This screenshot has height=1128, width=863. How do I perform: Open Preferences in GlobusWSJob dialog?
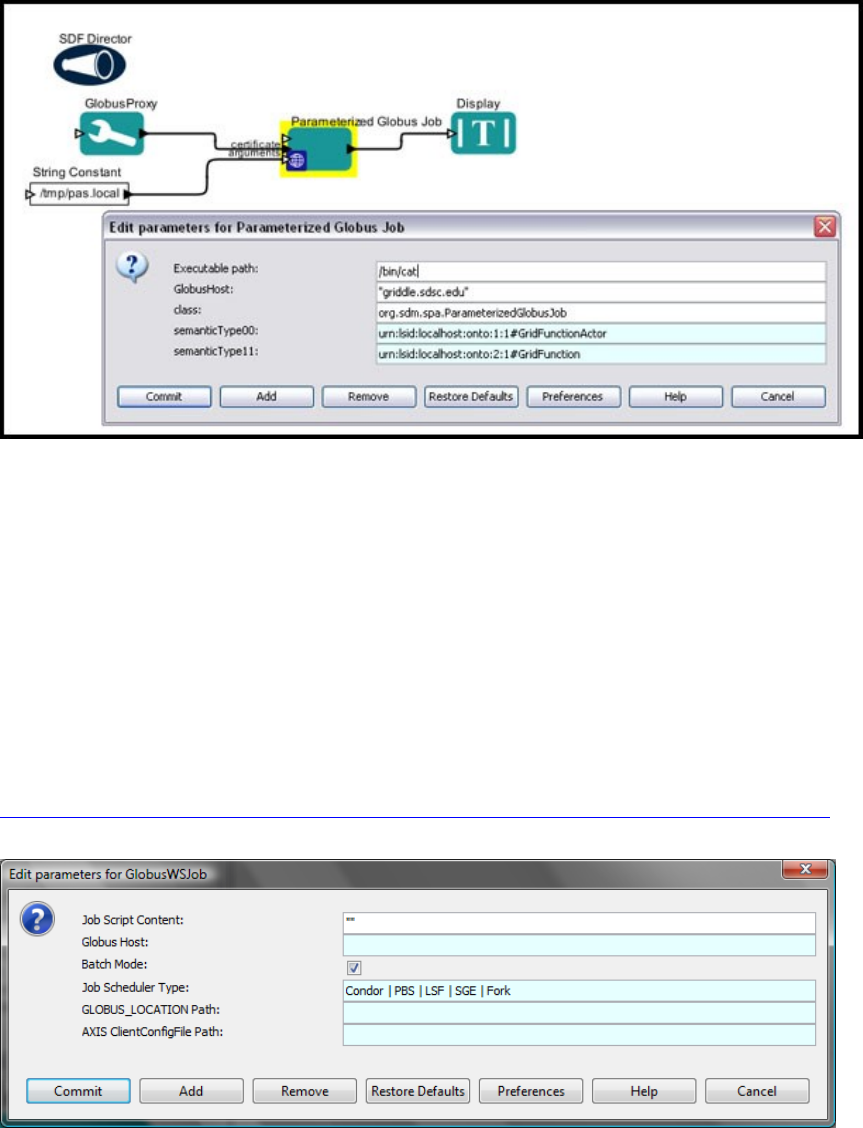pyautogui.click(x=531, y=1091)
